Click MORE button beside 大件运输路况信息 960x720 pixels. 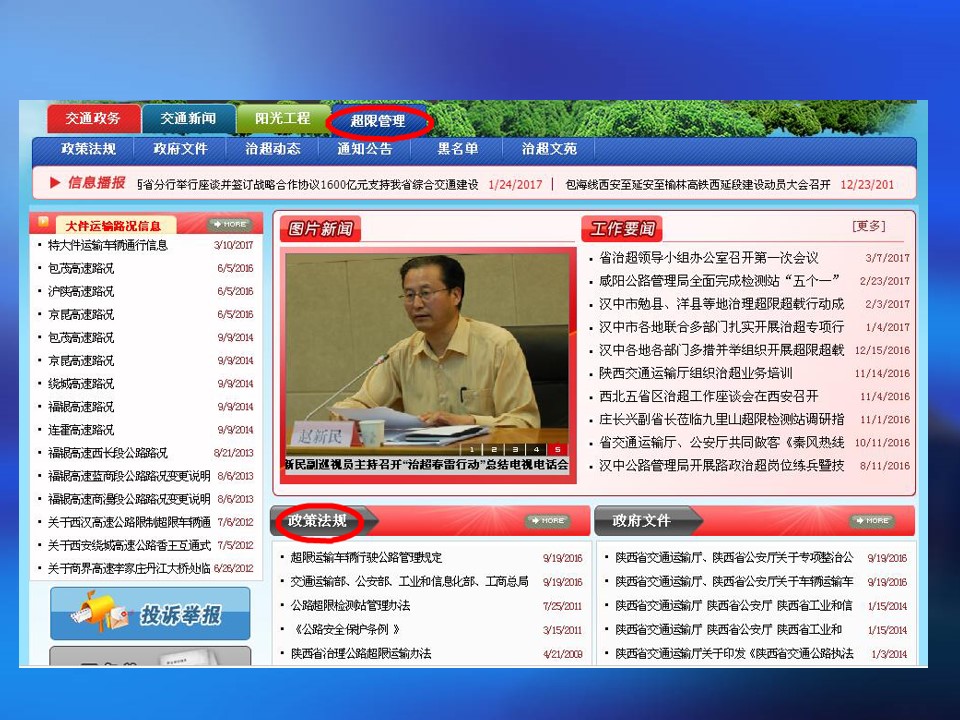click(229, 224)
